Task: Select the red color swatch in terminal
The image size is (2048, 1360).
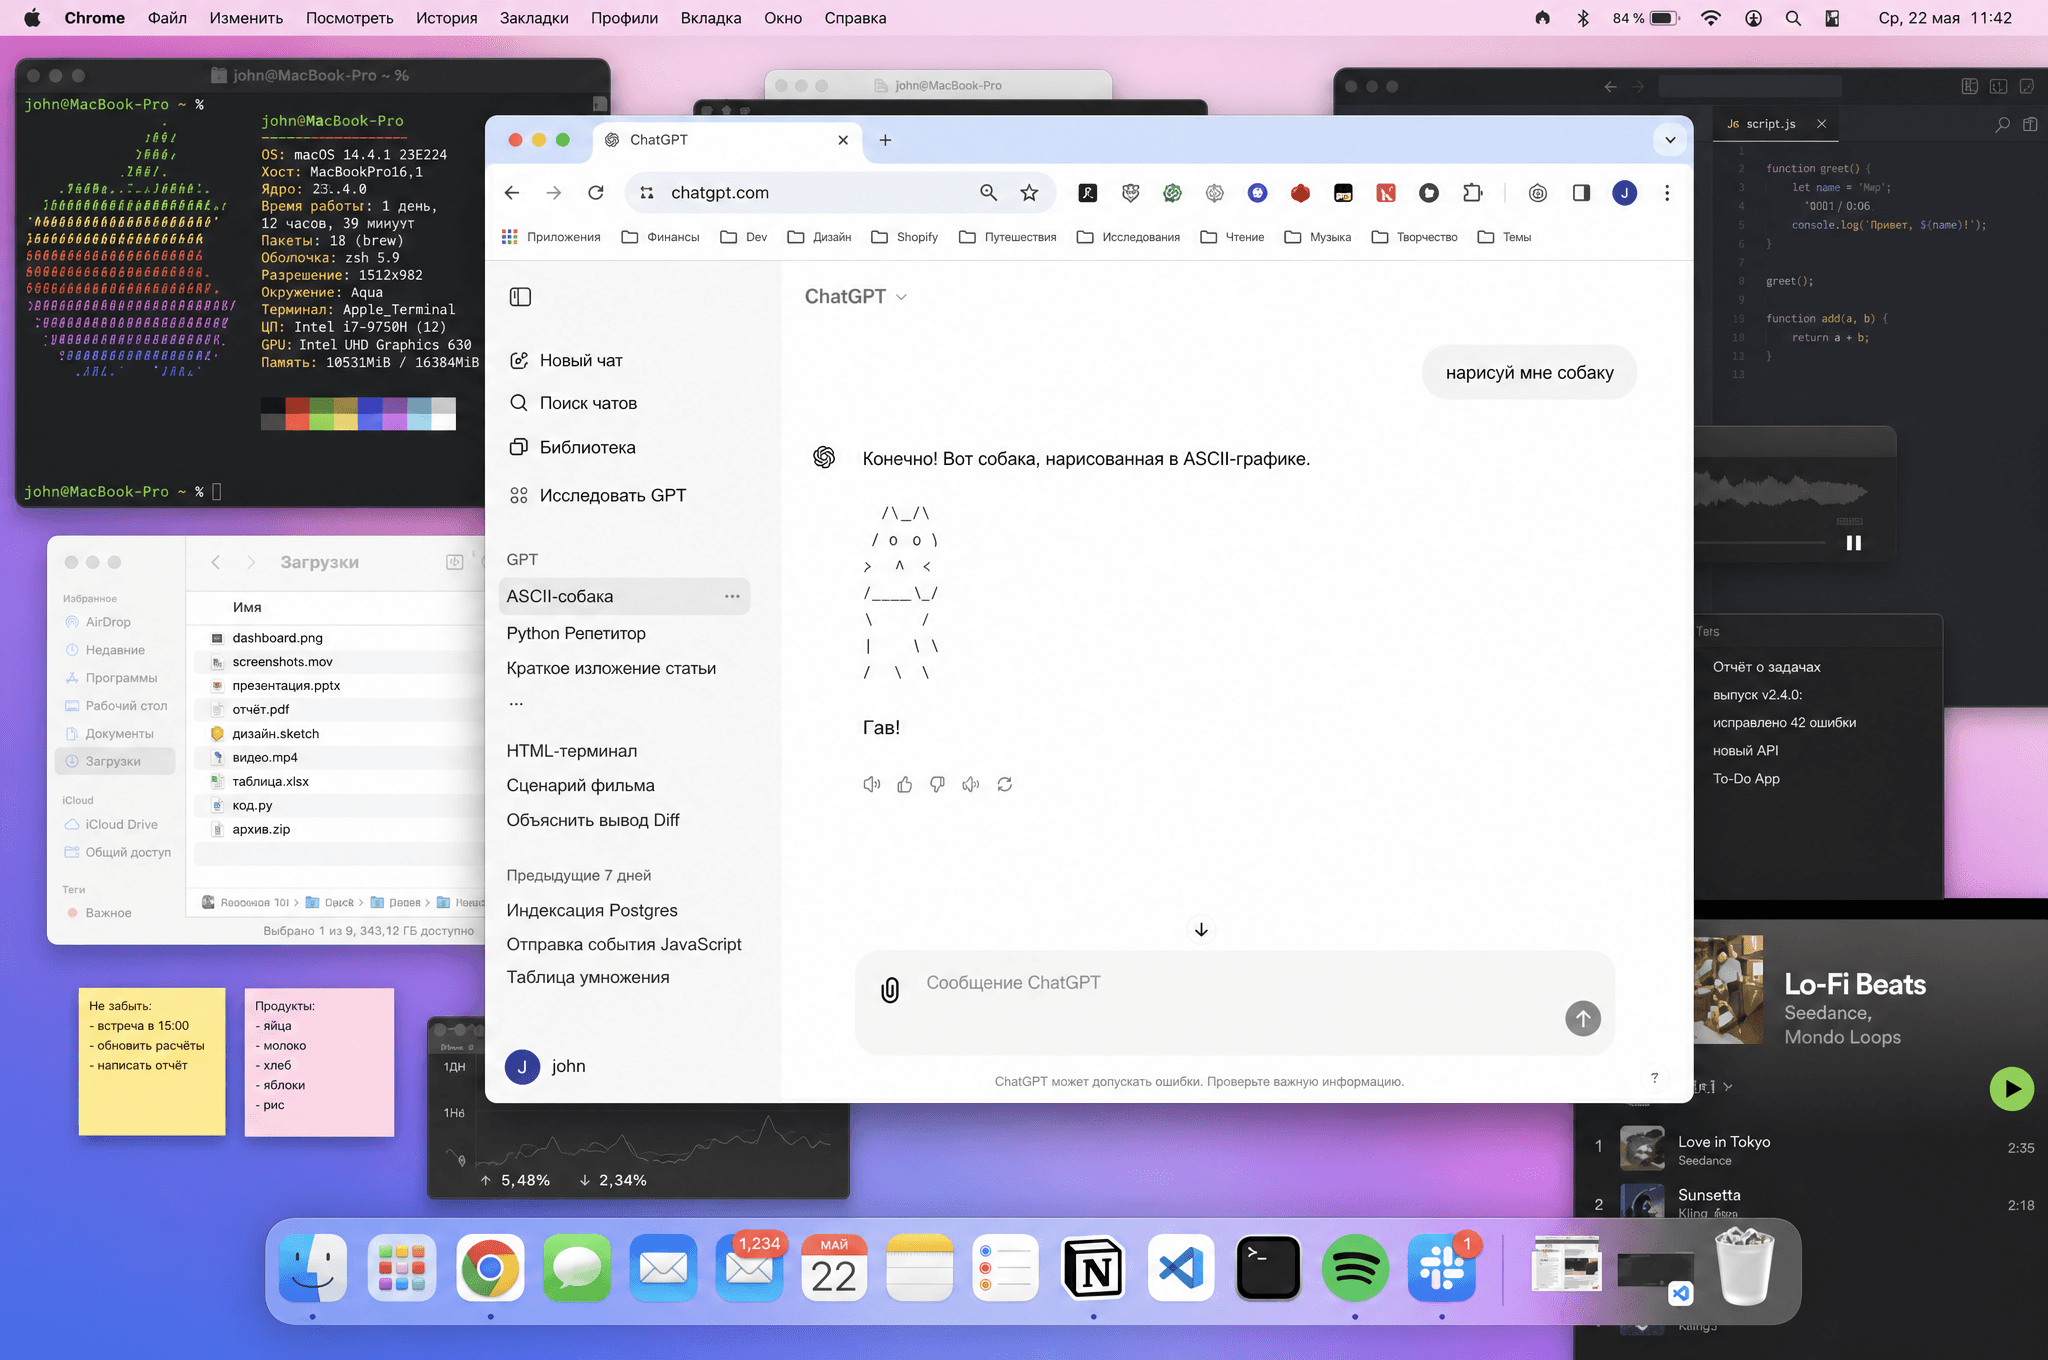Action: (x=297, y=413)
